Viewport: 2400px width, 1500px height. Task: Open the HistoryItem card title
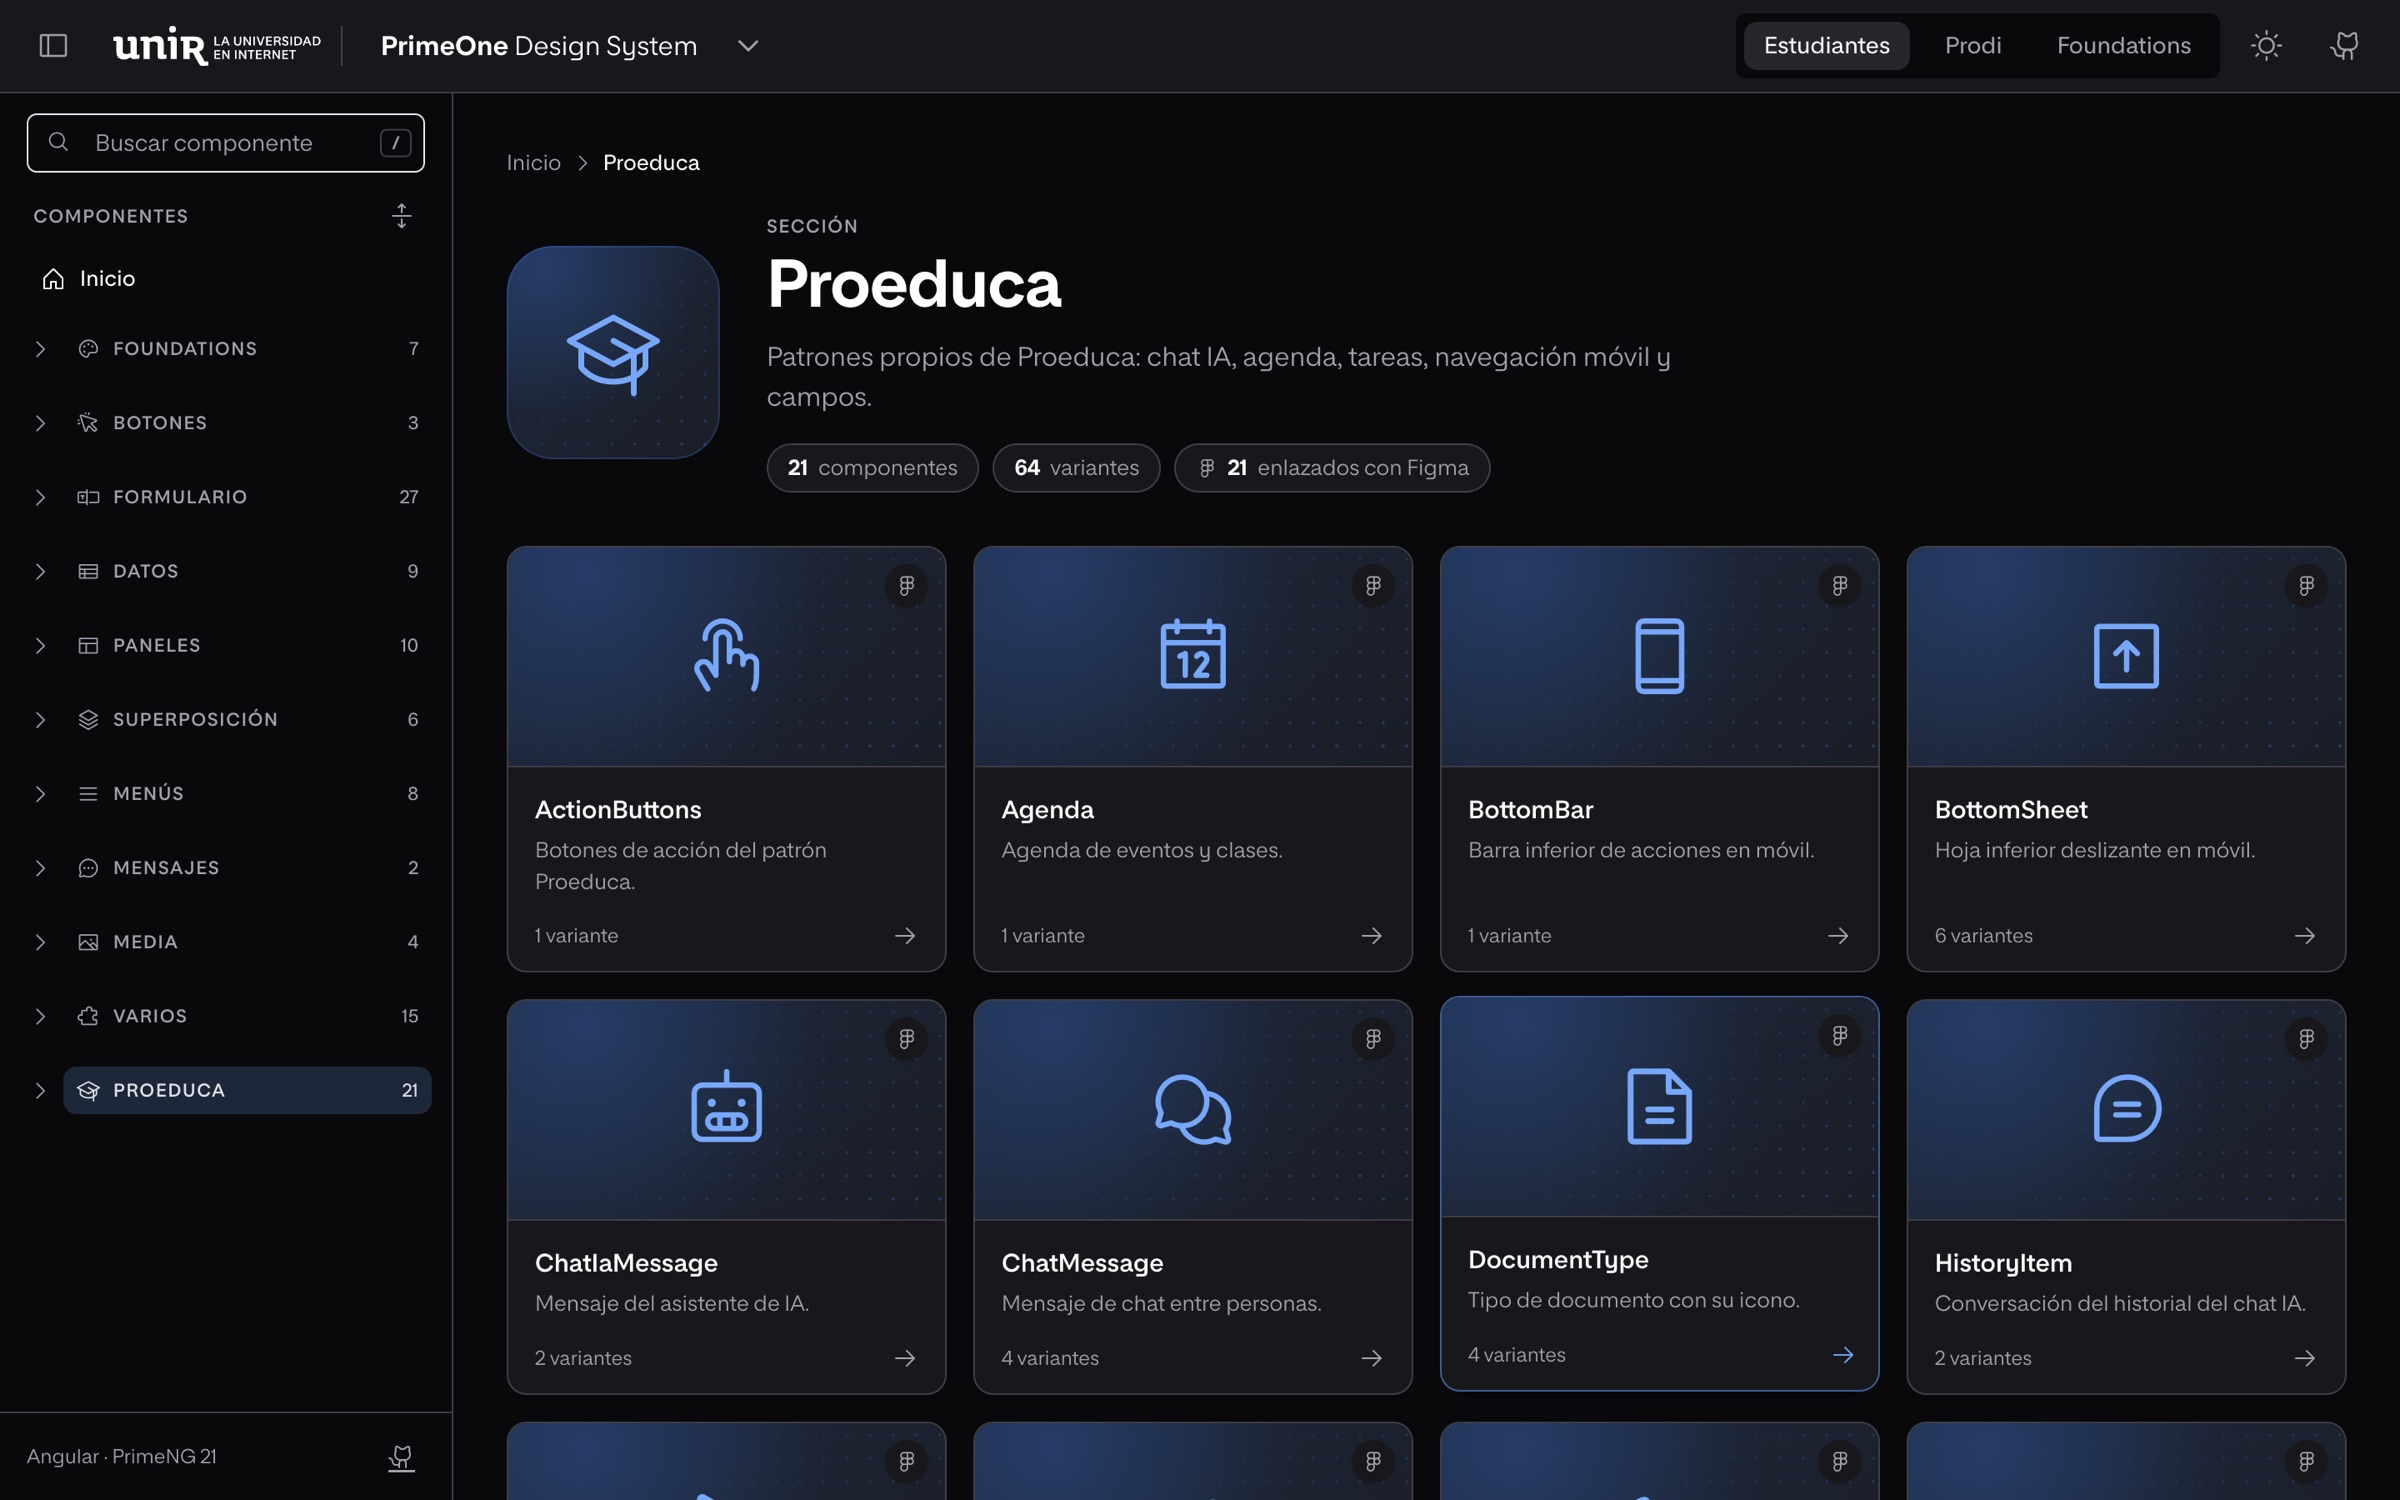[2003, 1263]
